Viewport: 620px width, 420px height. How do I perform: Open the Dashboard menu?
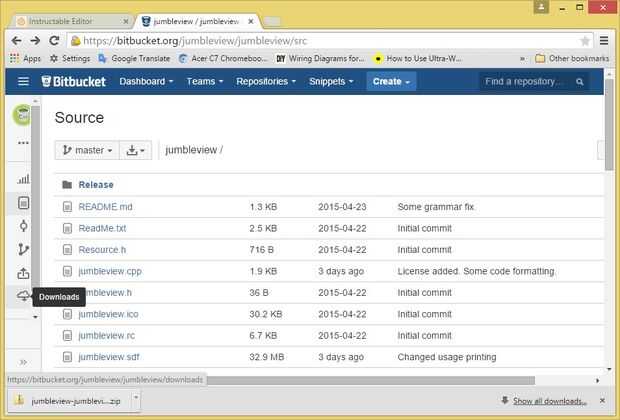tap(146, 81)
